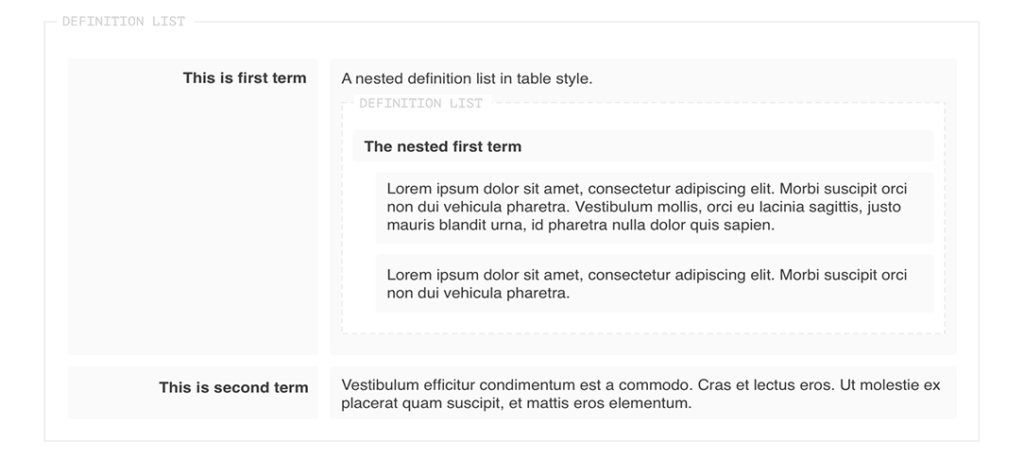Click the nested DEFINITION LIST label

[421, 103]
